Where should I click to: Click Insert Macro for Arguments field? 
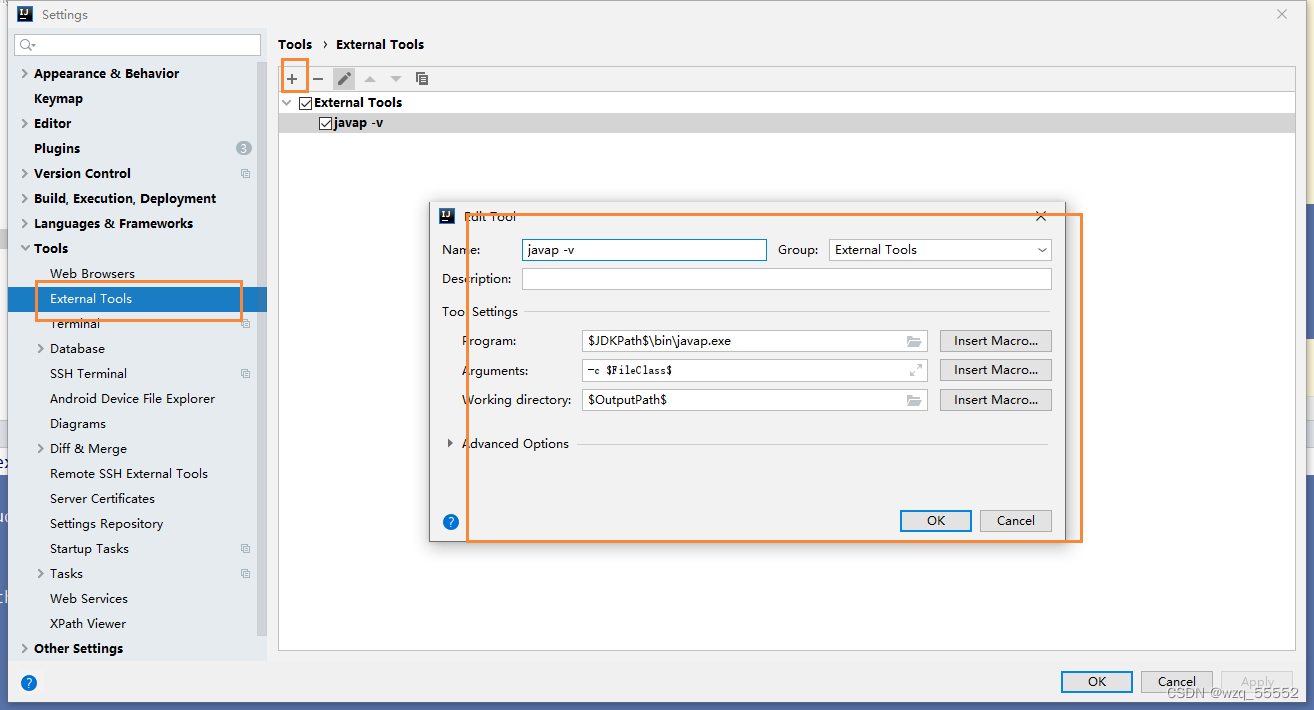point(995,370)
